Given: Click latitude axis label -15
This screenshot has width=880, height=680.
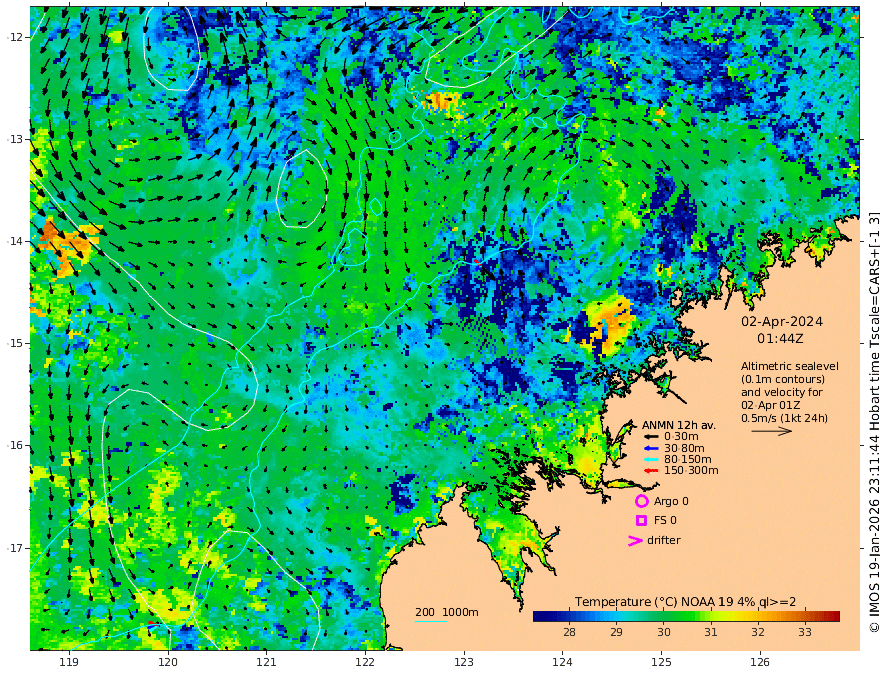Looking at the screenshot, I should point(15,343).
